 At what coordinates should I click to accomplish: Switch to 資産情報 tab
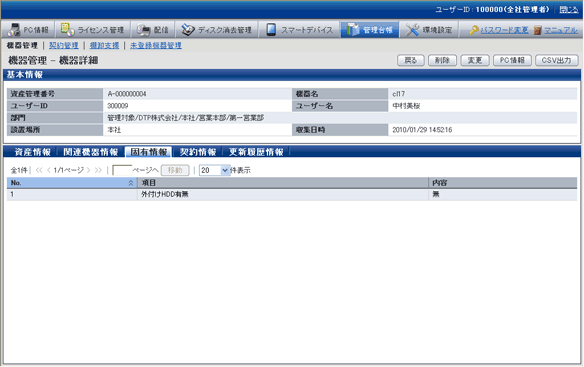coord(32,152)
